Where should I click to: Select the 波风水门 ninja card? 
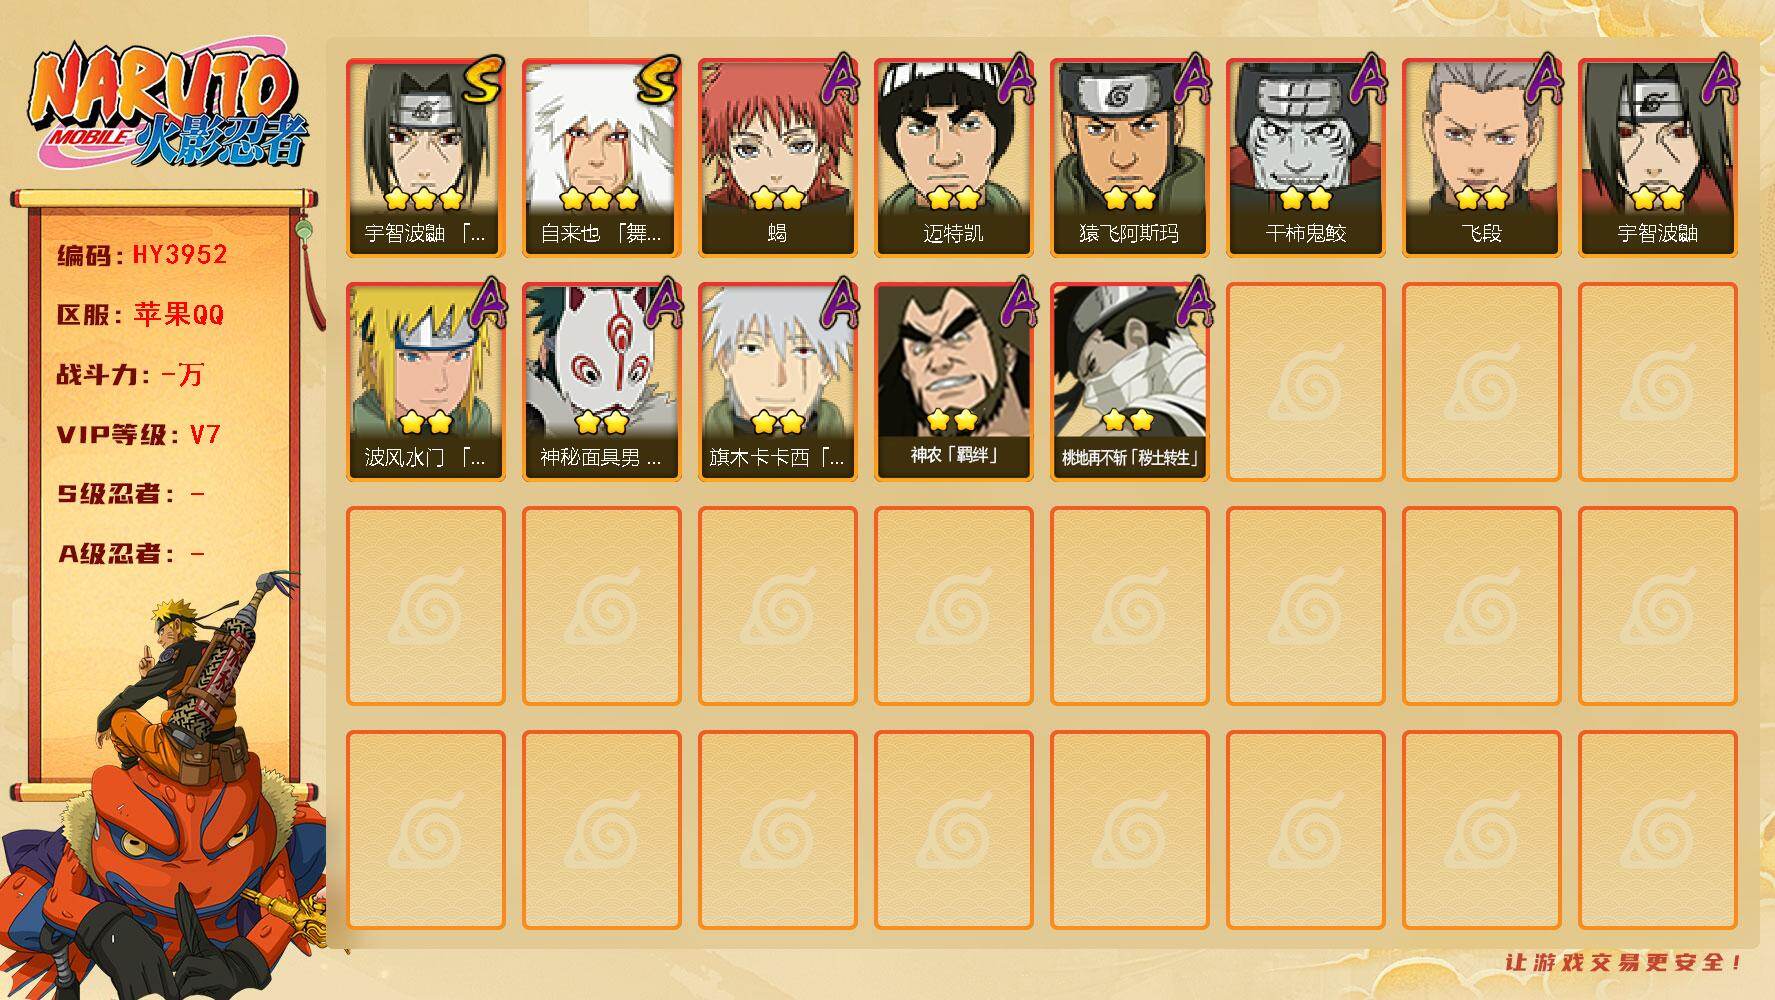(425, 382)
